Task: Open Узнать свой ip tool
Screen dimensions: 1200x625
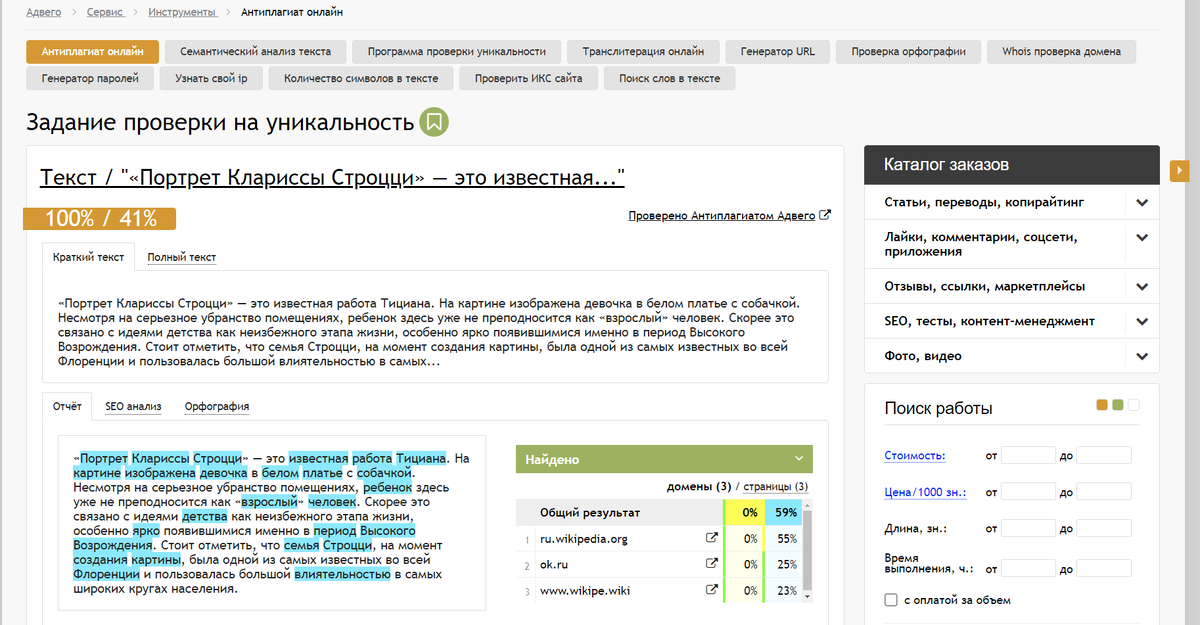Action: 211,78
